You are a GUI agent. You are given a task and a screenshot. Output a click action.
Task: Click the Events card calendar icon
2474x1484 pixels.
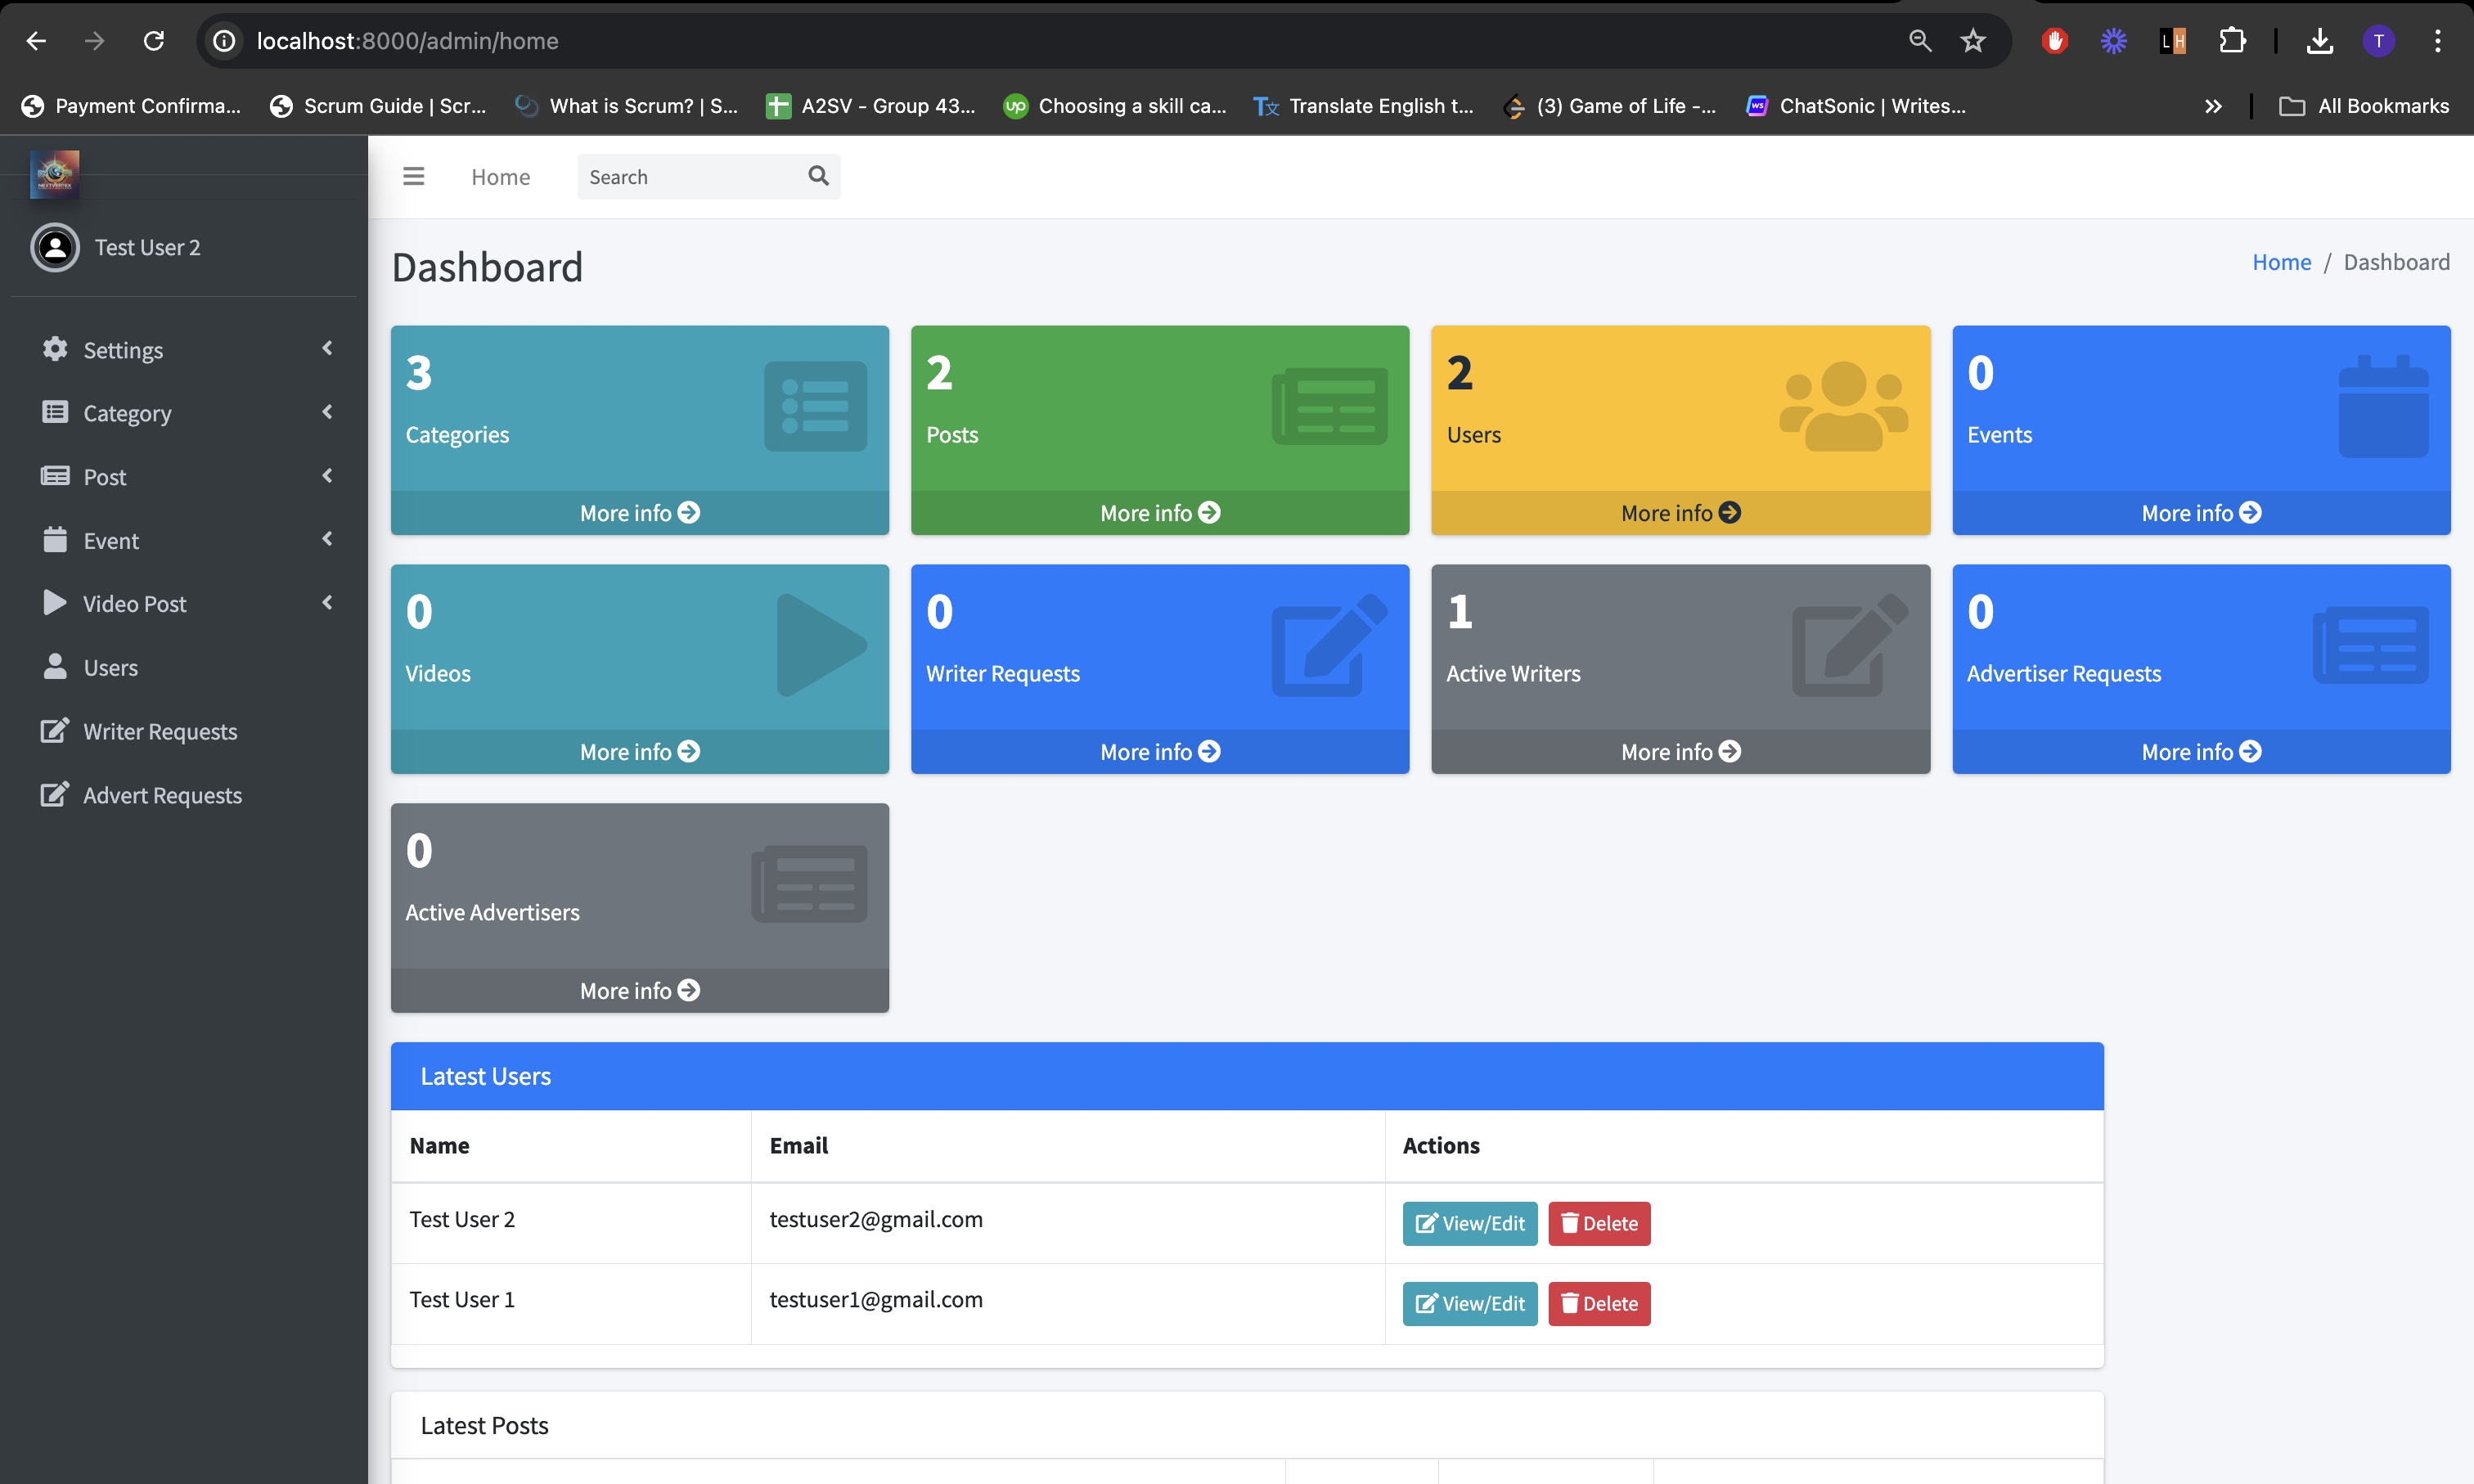[2383, 406]
